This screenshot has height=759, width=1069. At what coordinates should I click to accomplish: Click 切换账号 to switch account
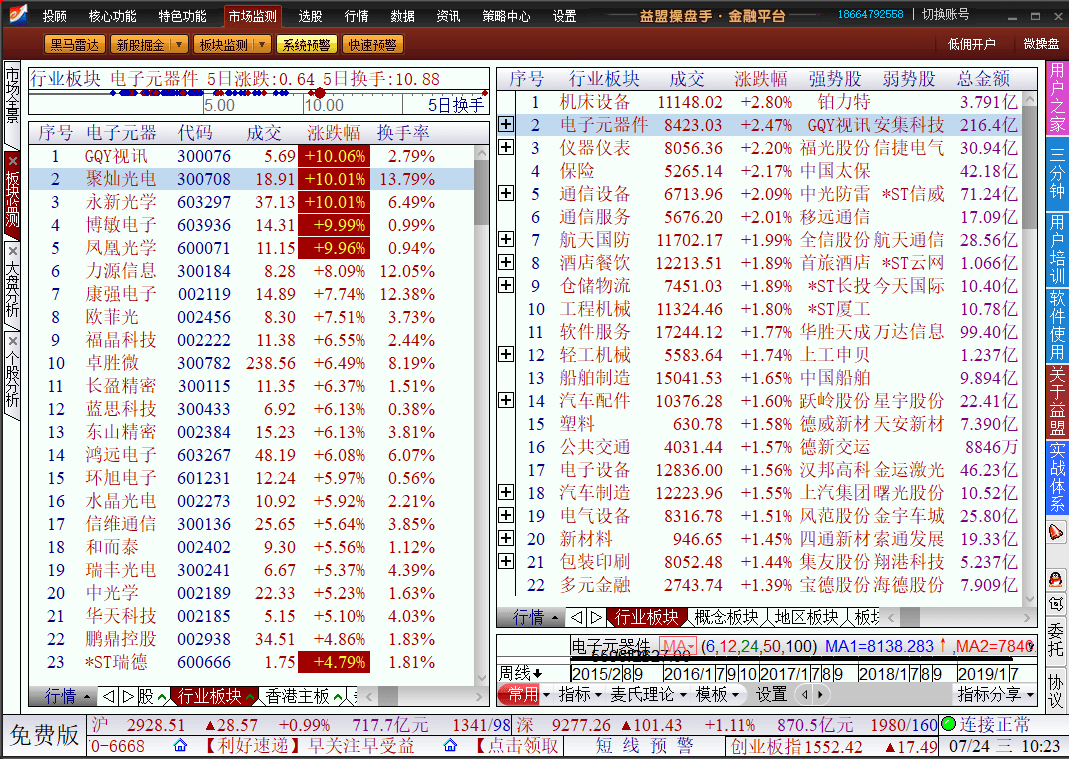point(946,14)
